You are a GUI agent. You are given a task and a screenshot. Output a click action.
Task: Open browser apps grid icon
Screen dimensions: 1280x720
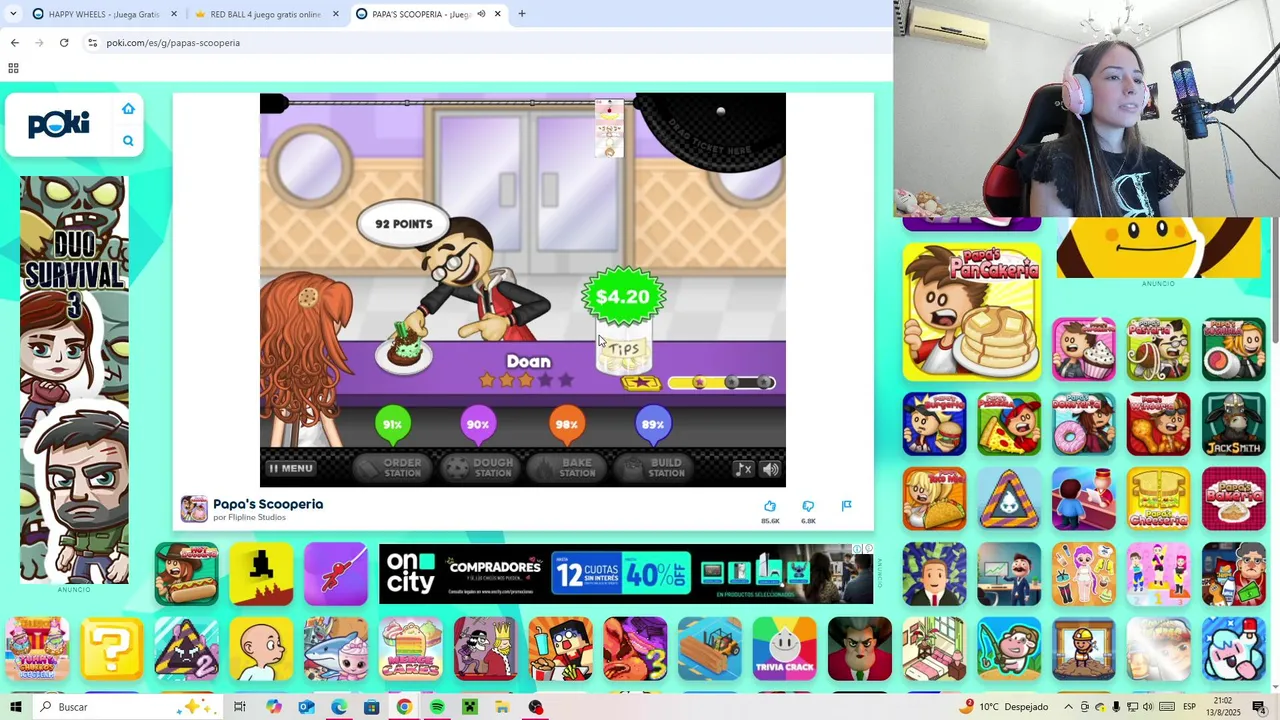coord(13,68)
